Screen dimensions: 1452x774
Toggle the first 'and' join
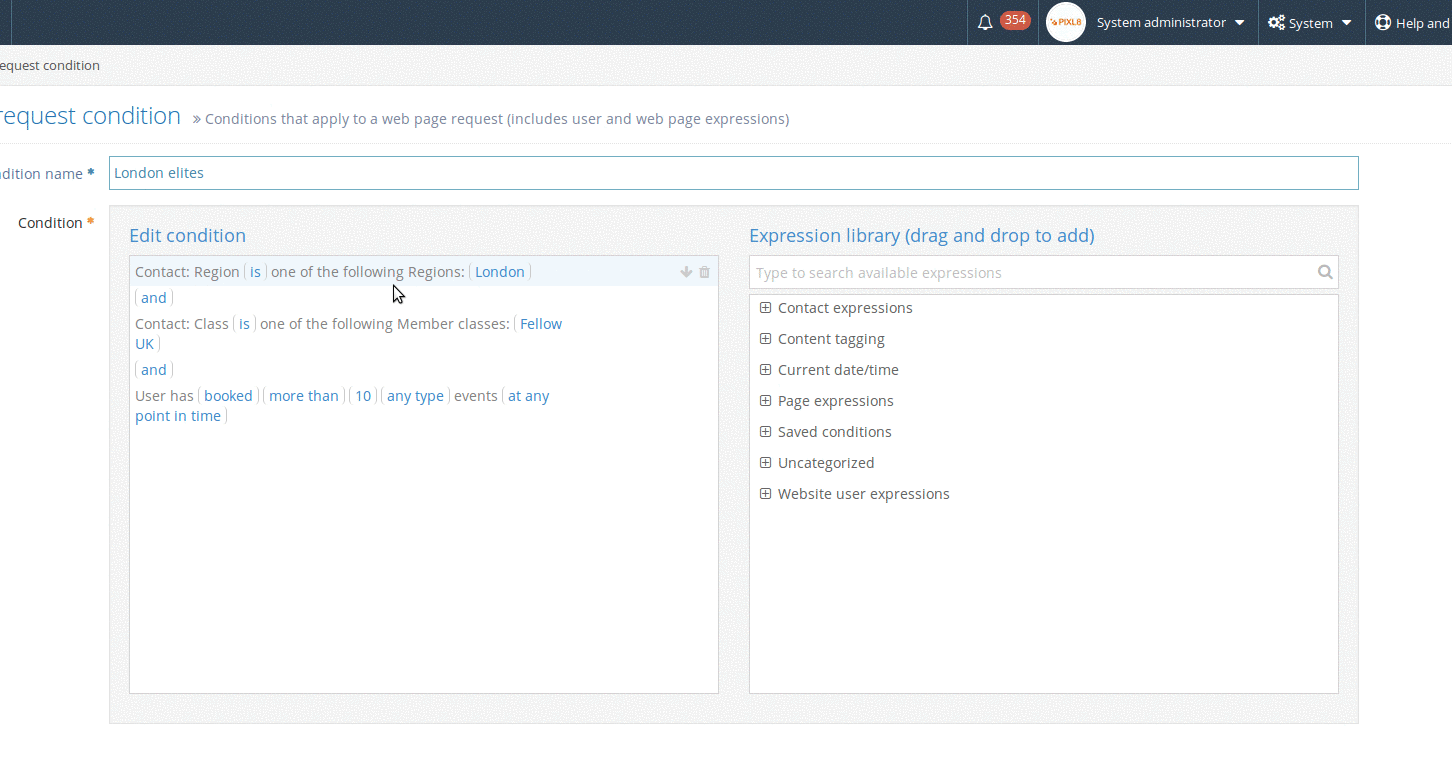click(154, 298)
